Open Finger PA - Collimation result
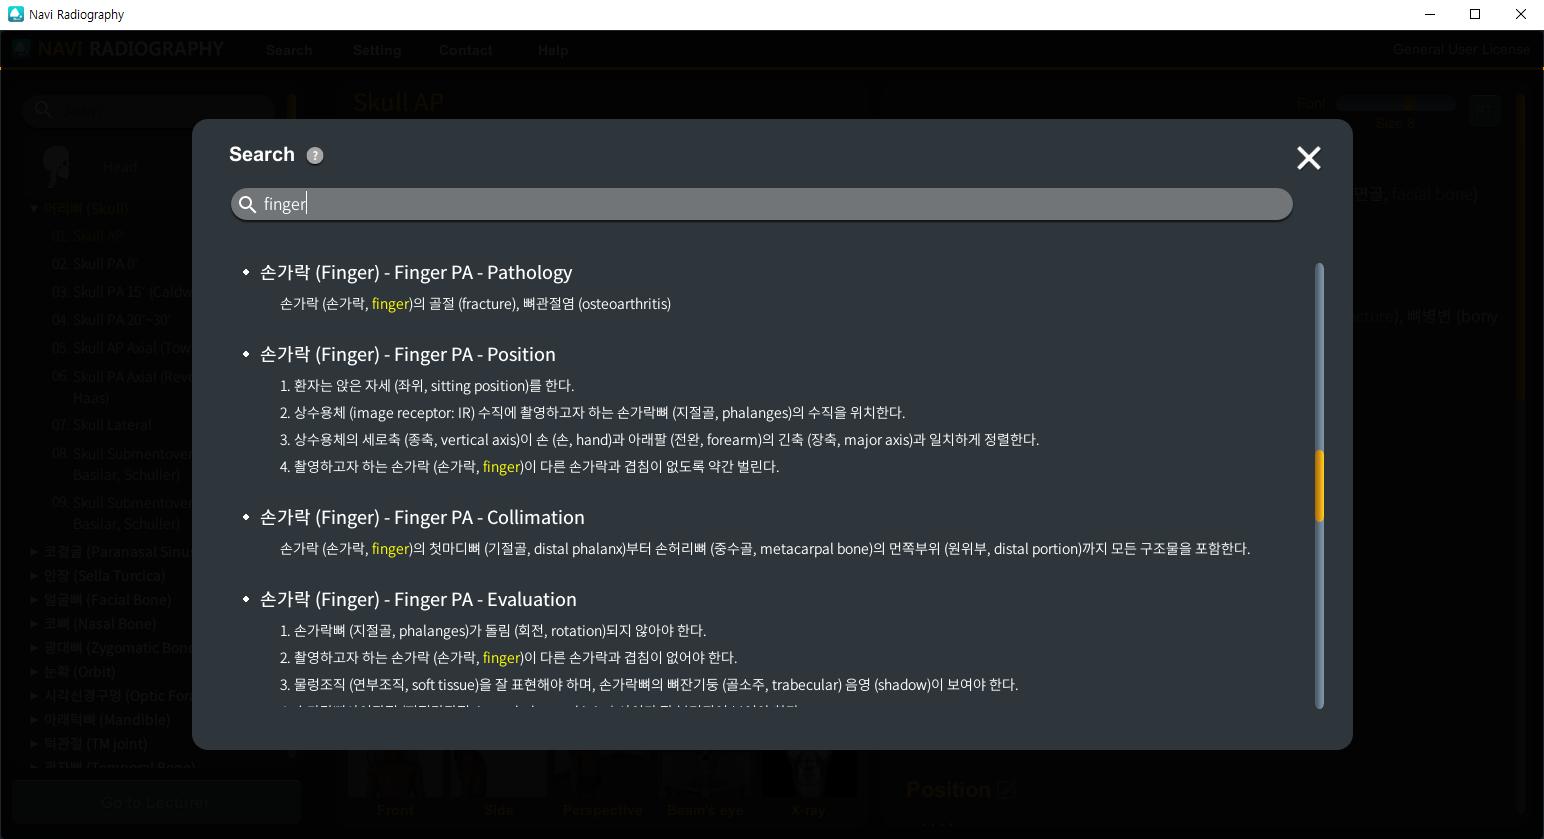This screenshot has width=1544, height=839. [421, 517]
